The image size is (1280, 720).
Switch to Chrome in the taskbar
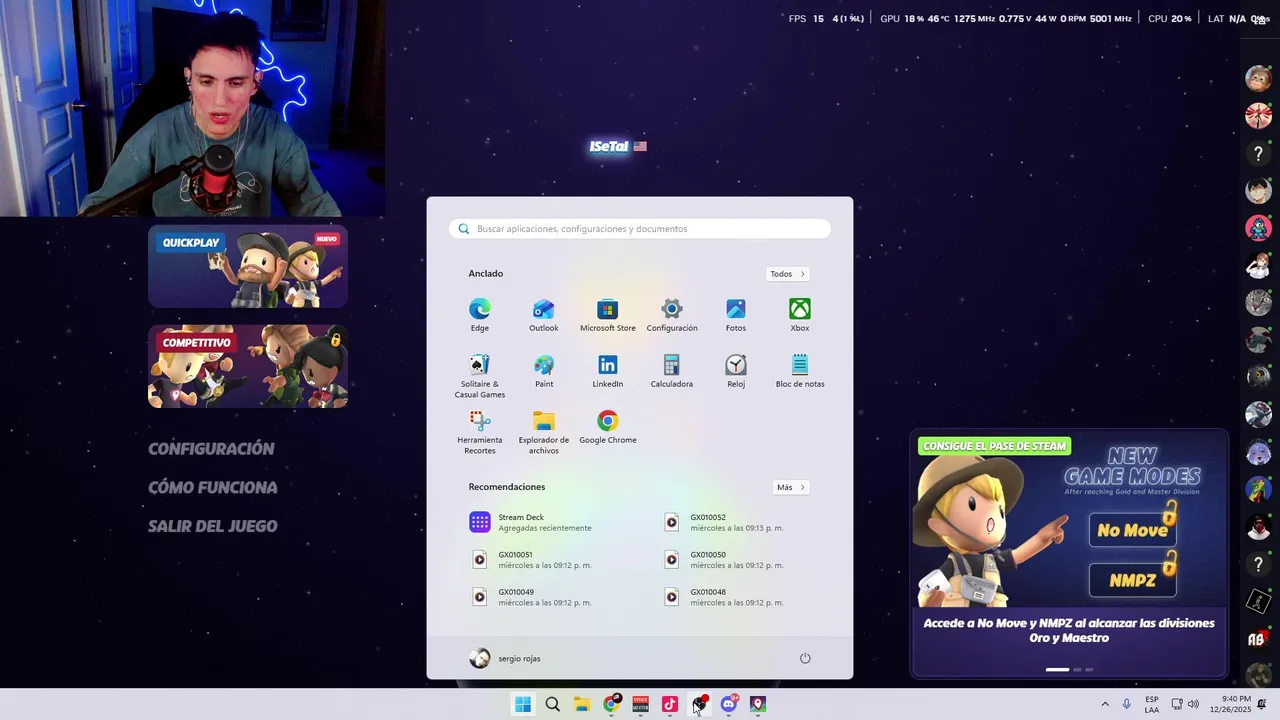coord(611,705)
